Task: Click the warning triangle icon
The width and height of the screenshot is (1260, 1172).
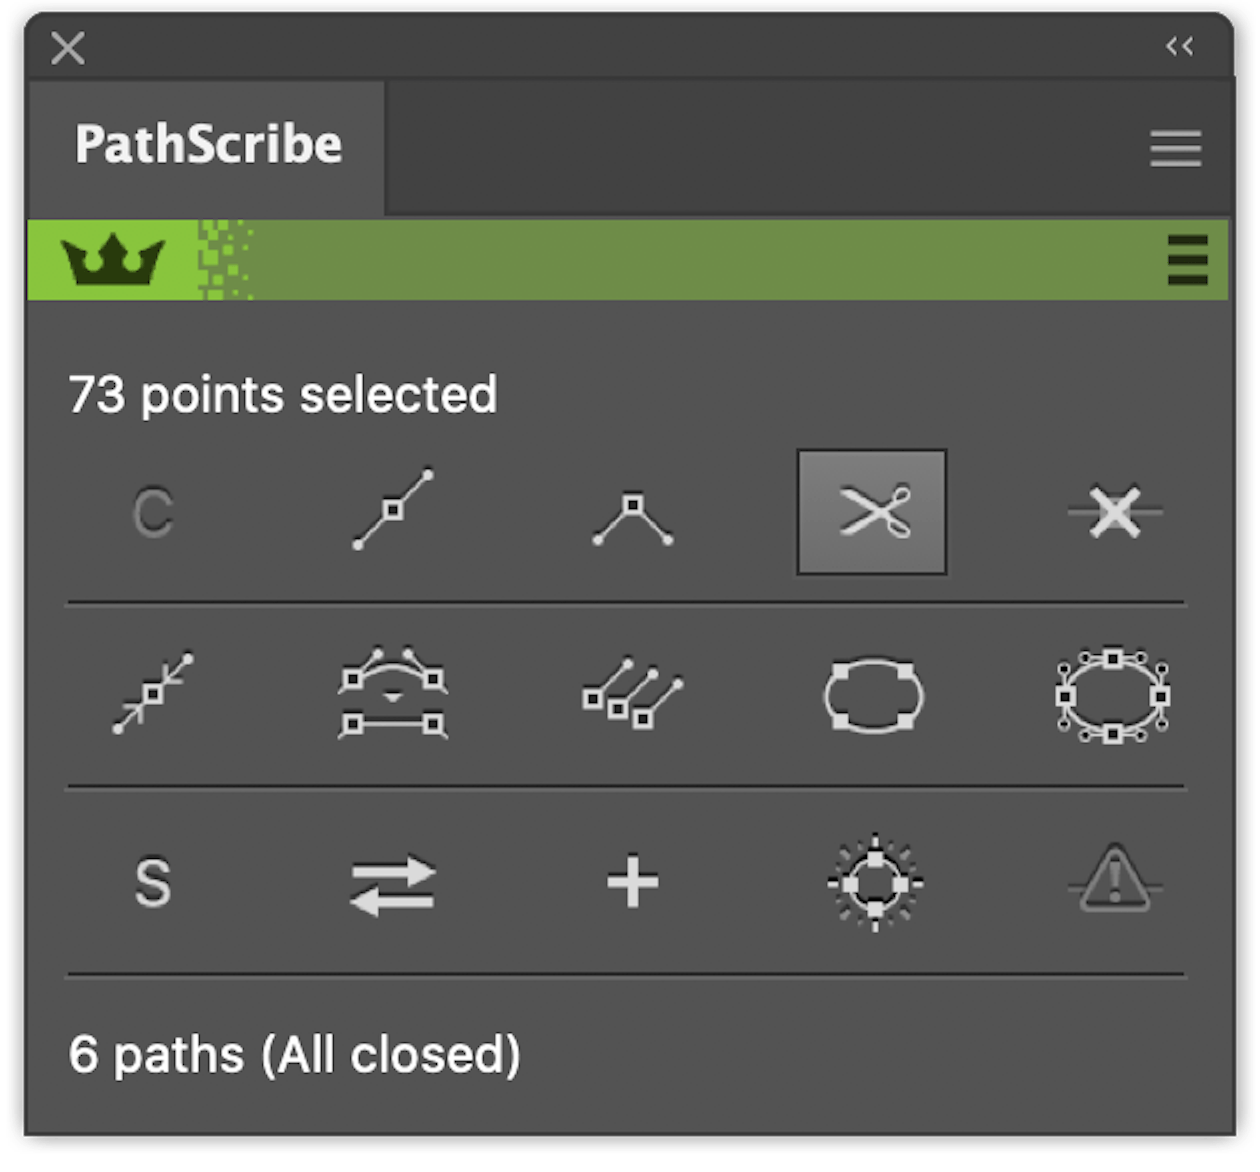Action: coord(1115,881)
